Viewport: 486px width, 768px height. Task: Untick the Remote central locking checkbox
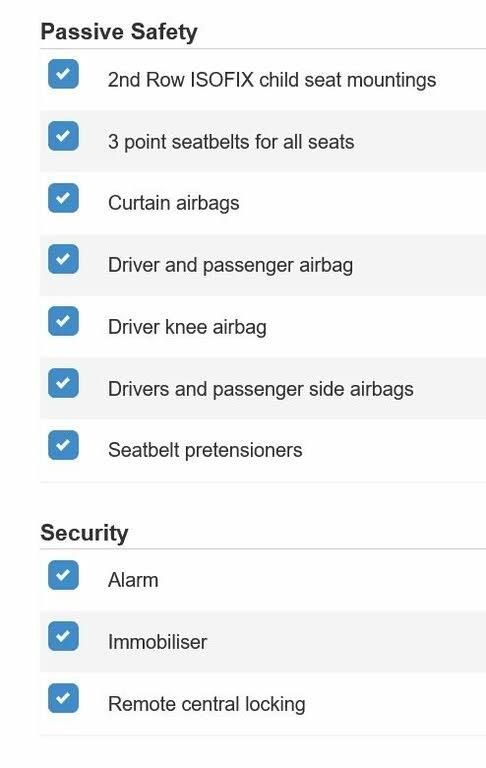pos(63,698)
